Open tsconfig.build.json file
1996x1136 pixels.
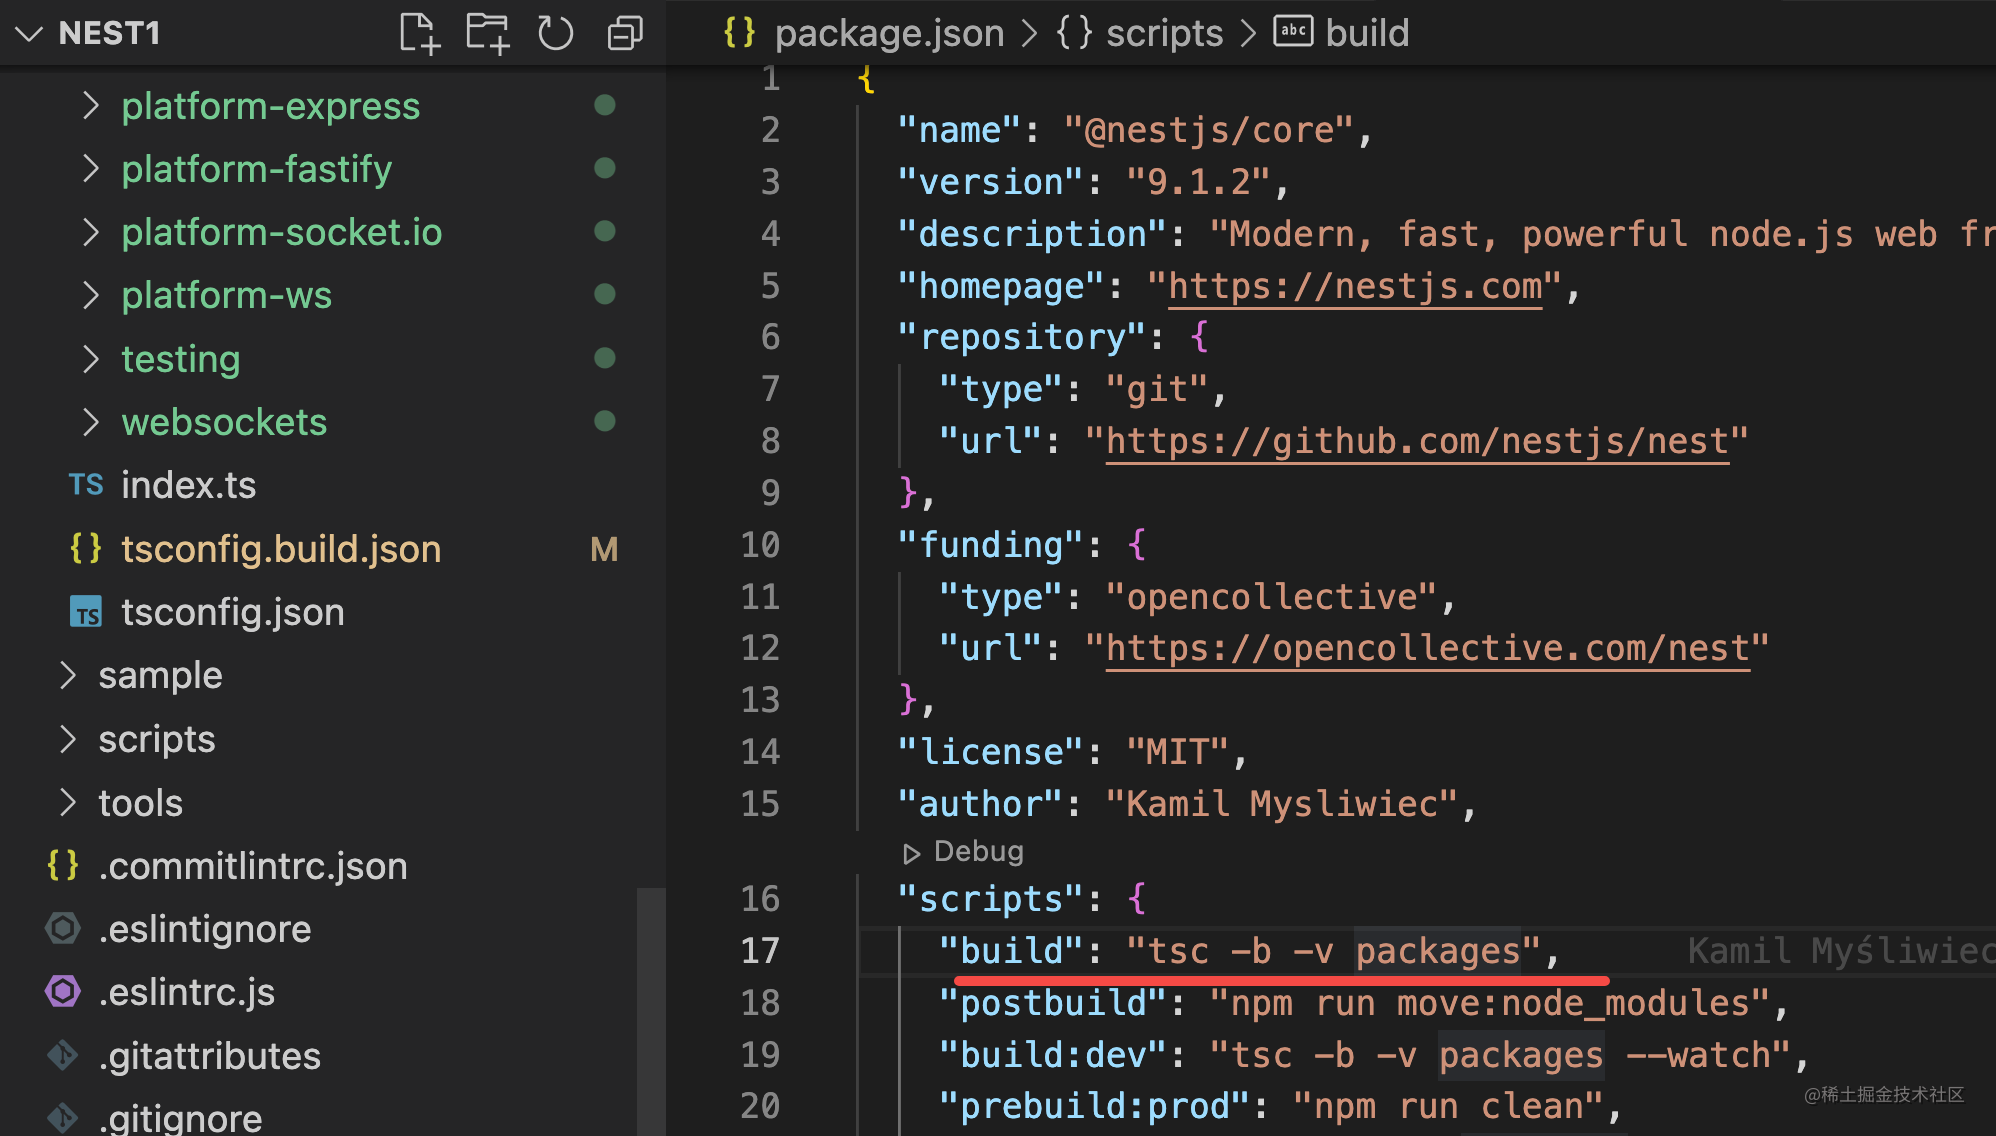(280, 549)
